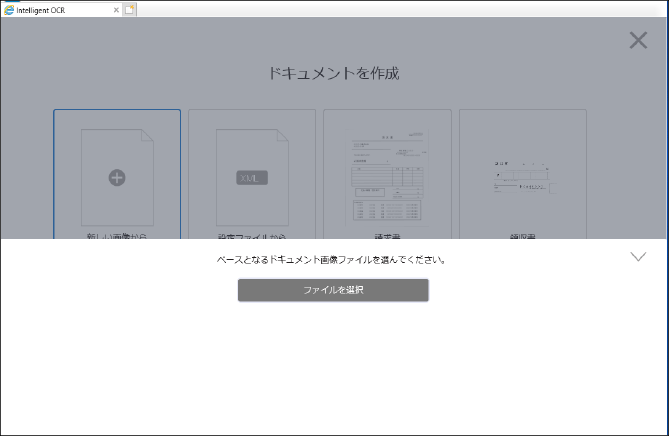
Task: Collapse the file selection panel with chevron
Action: (638, 257)
